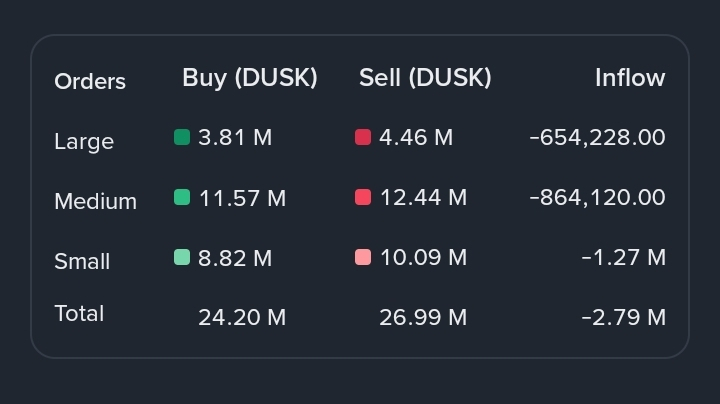Click the red Large sell color swatch
Viewport: 720px width, 404px height.
coord(363,137)
